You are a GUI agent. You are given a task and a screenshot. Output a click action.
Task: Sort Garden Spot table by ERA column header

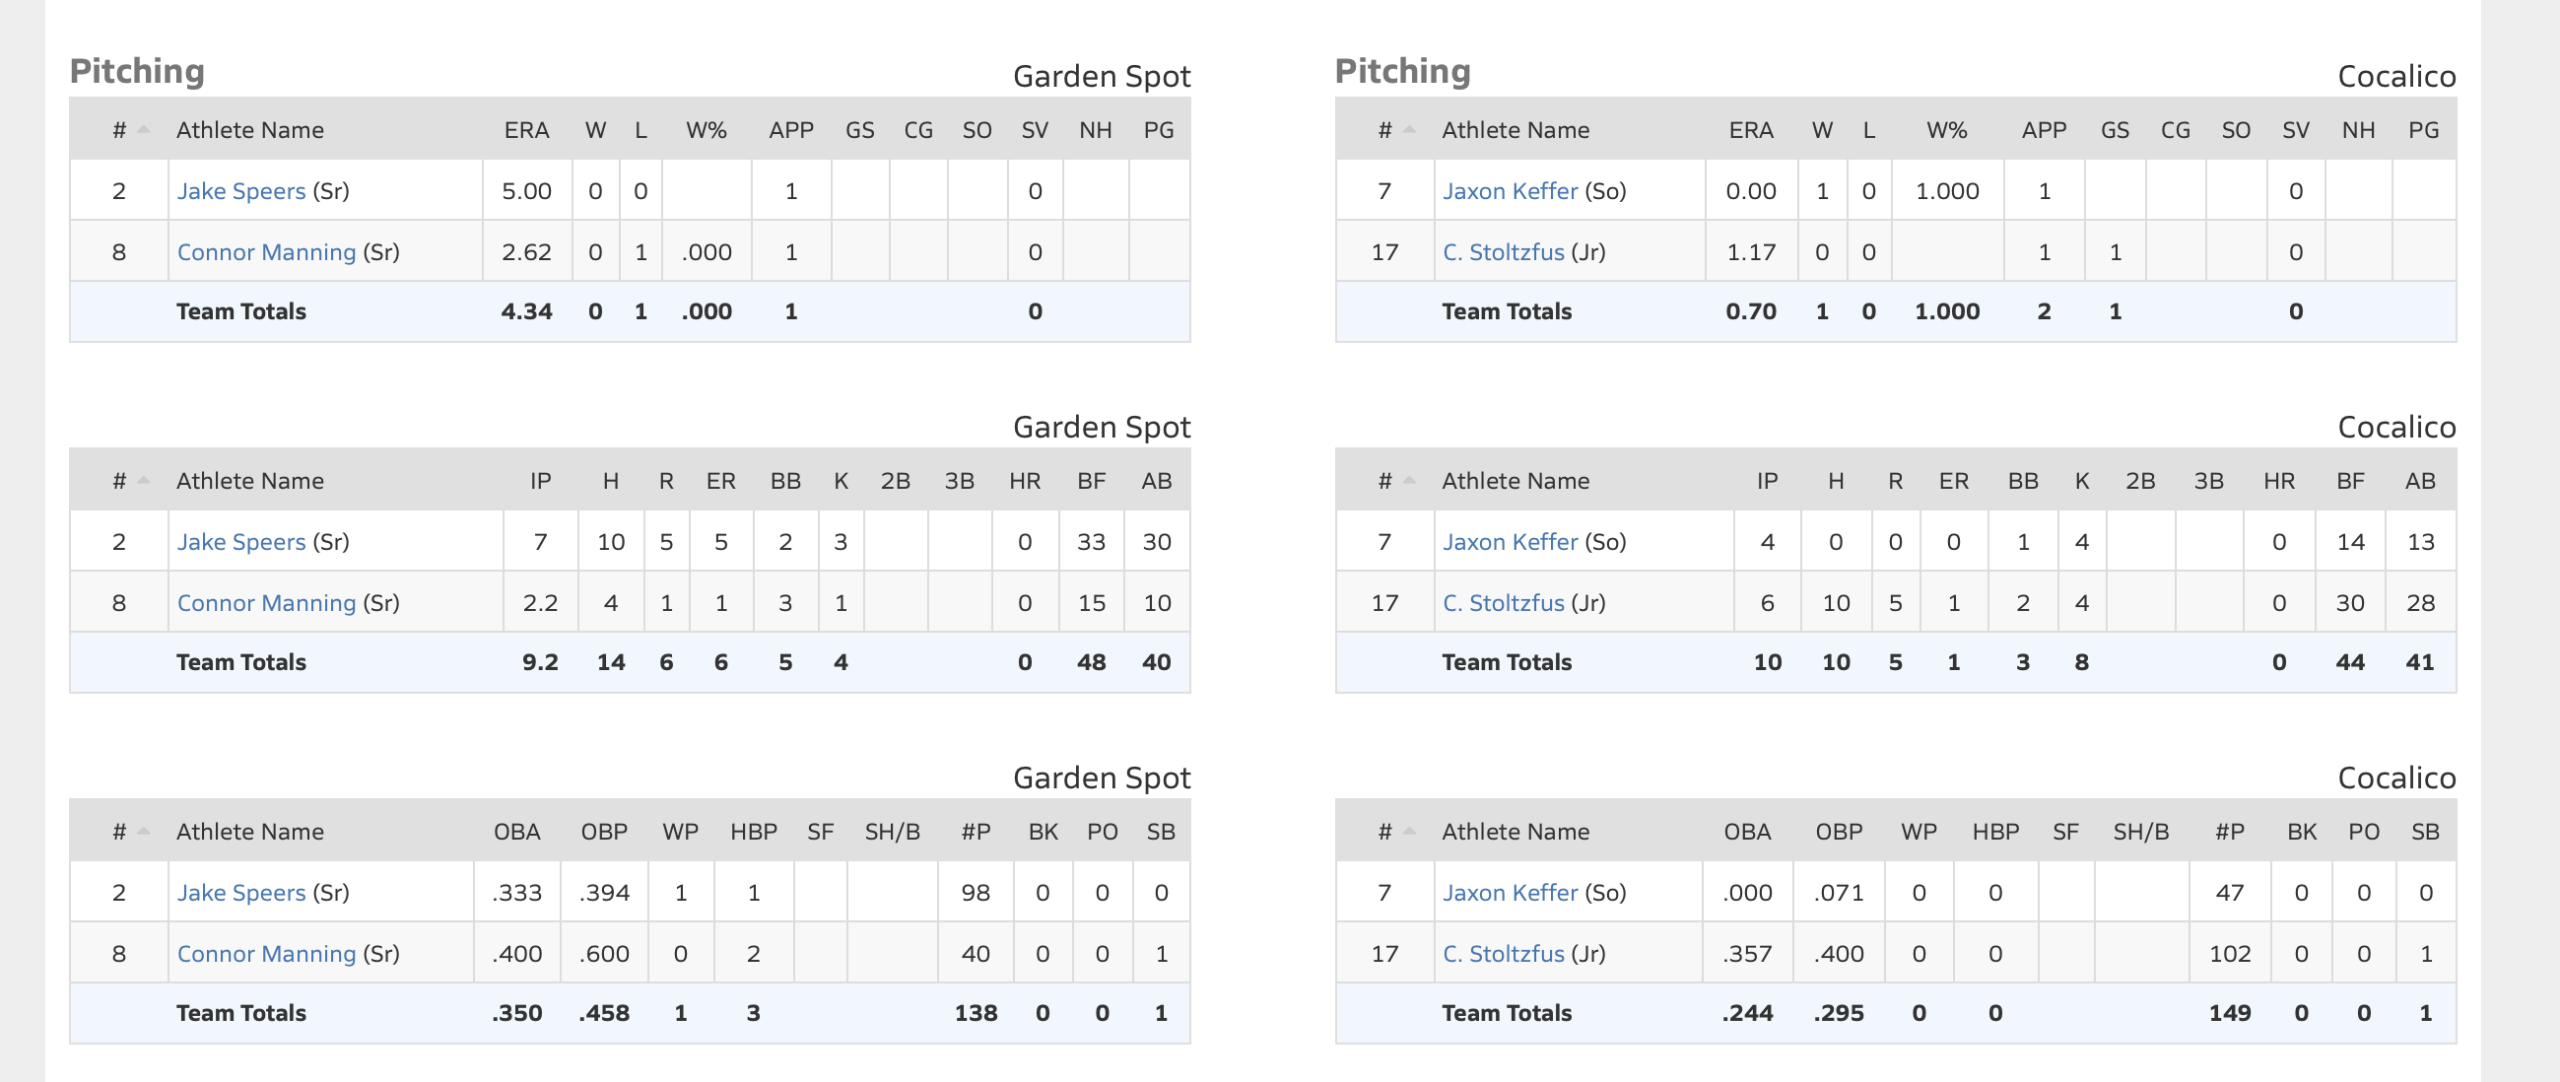(x=526, y=130)
